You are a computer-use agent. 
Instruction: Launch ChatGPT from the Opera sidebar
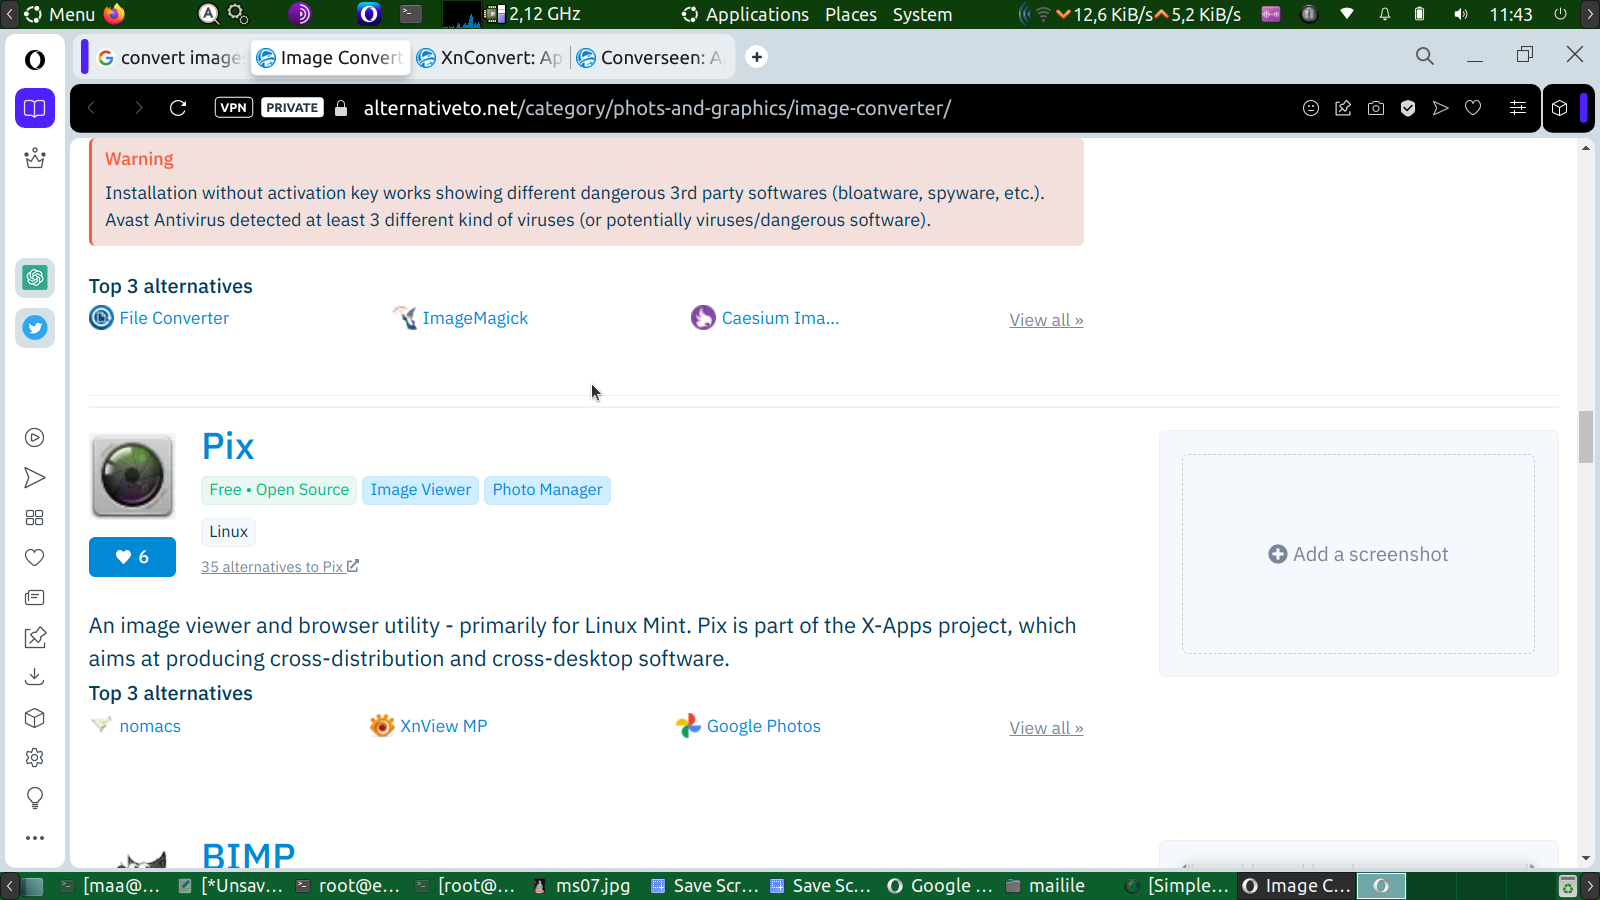pyautogui.click(x=35, y=278)
